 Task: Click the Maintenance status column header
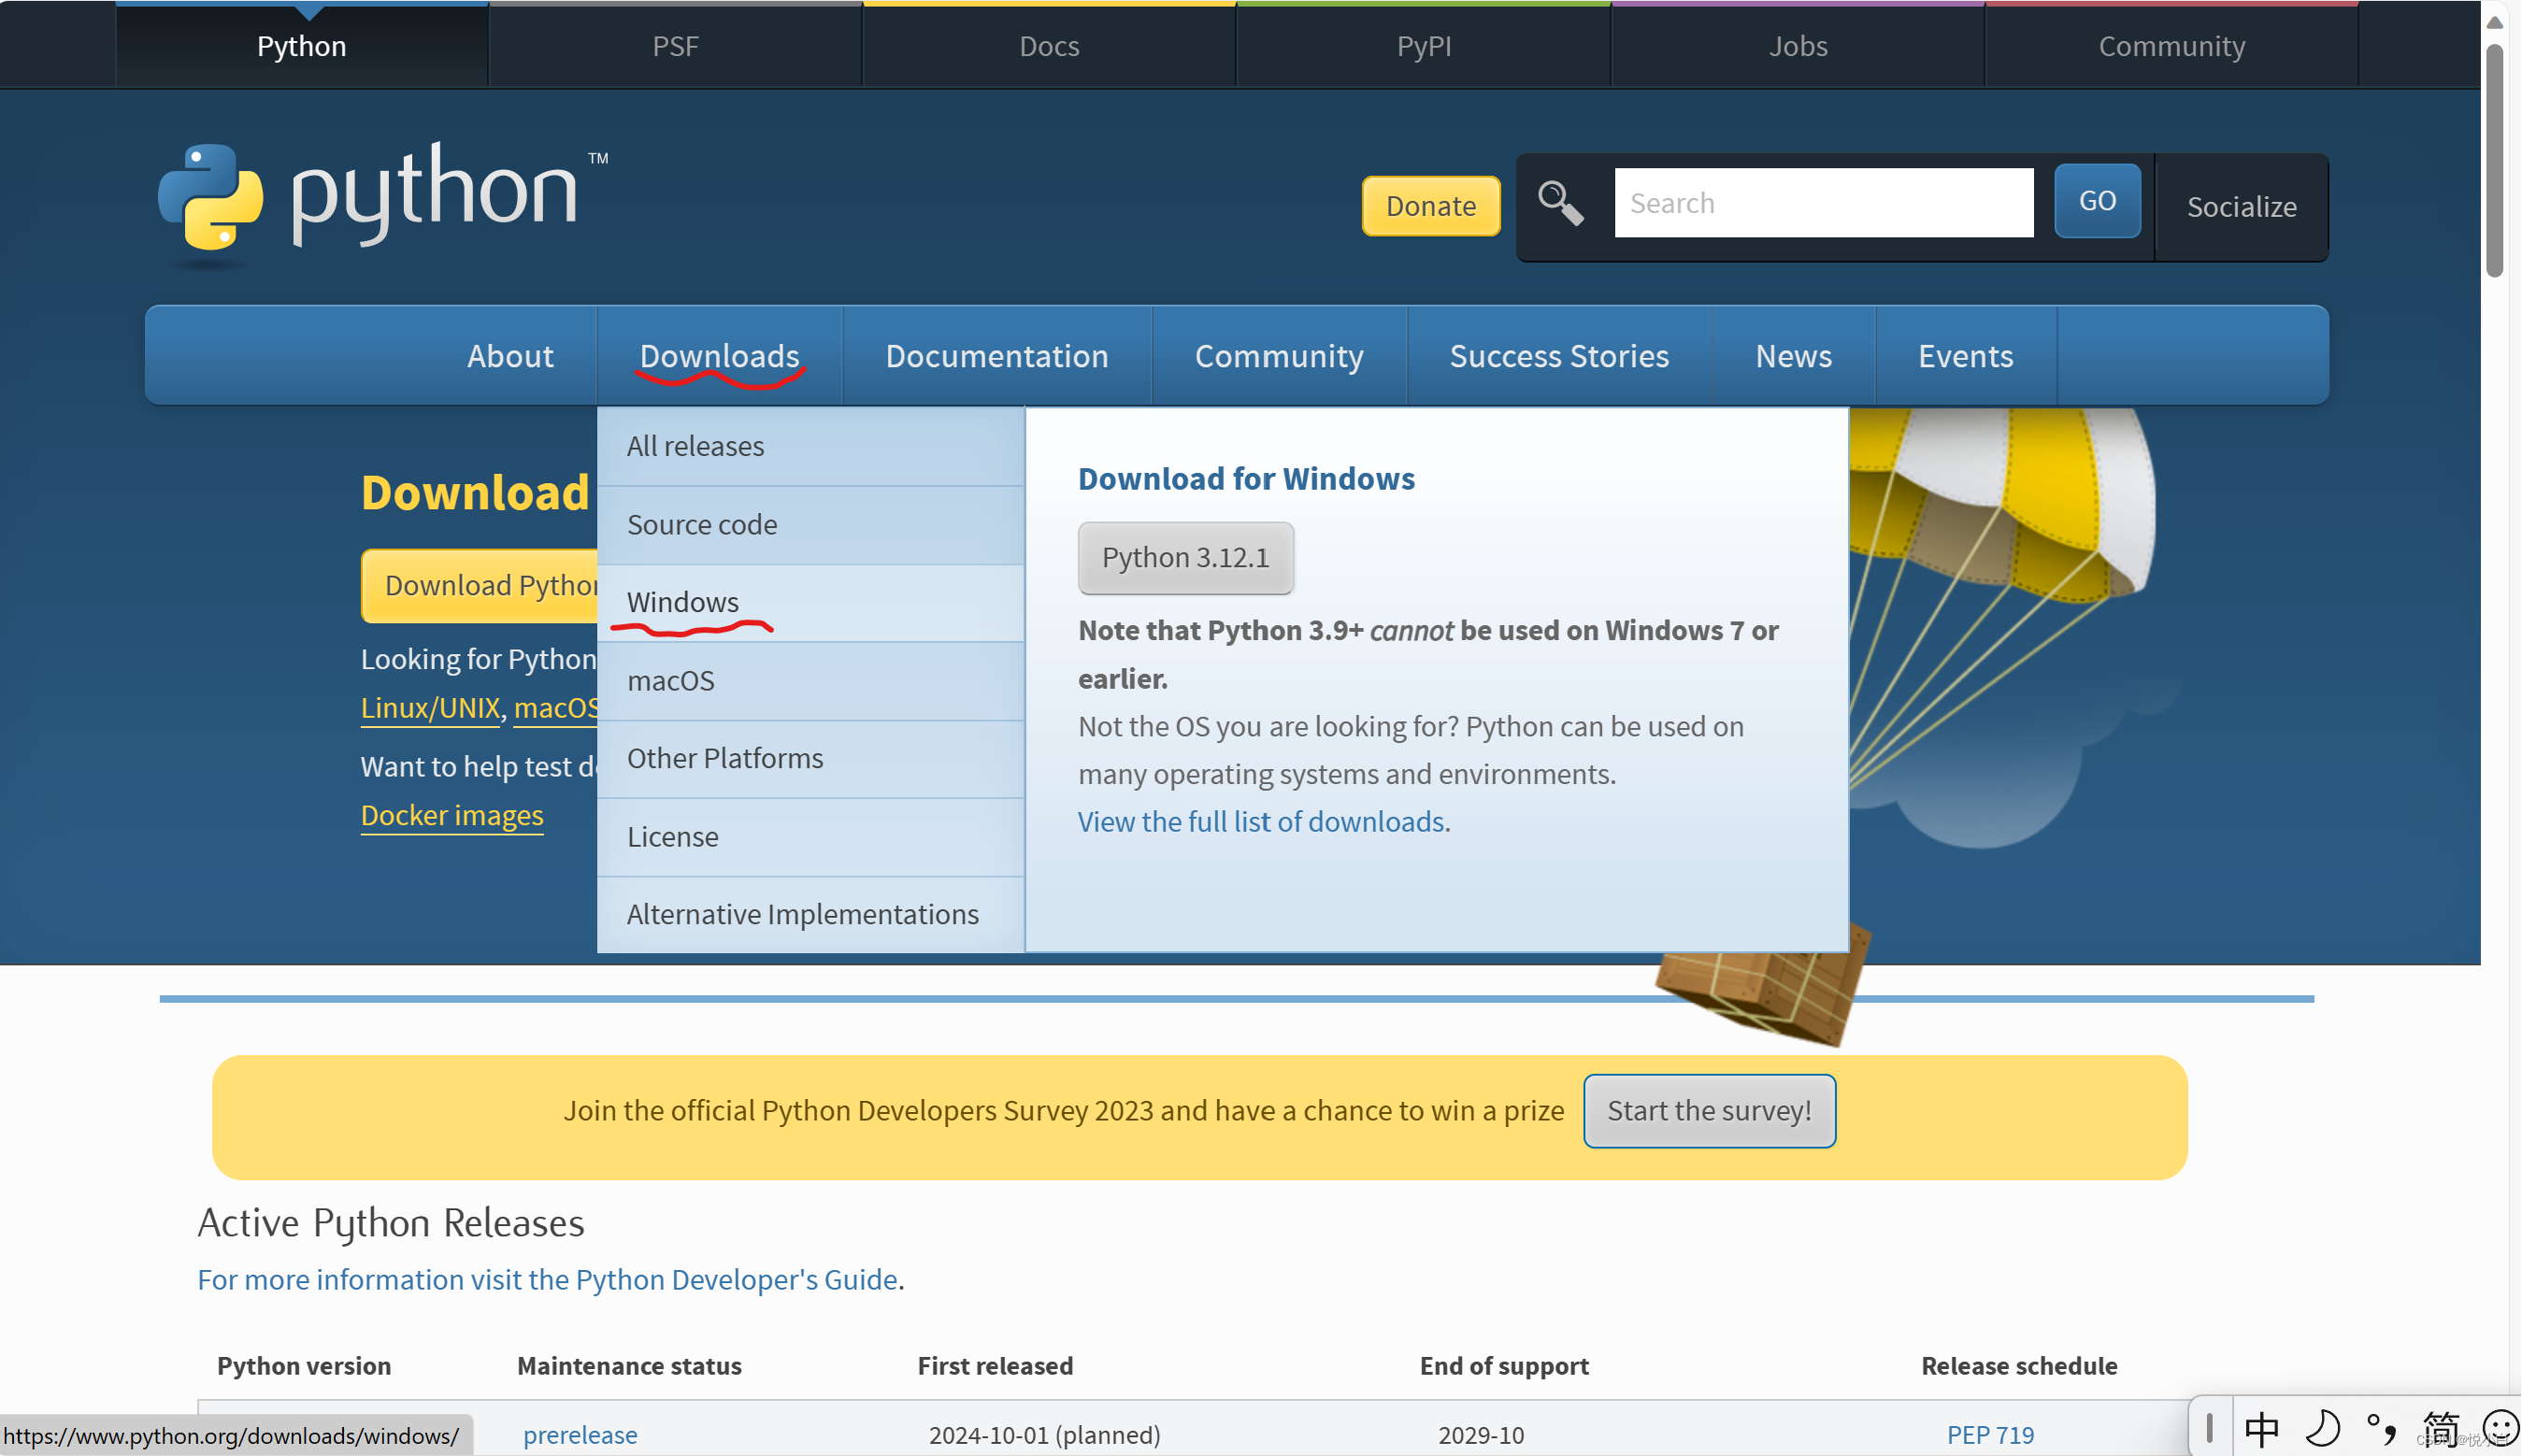[x=629, y=1366]
